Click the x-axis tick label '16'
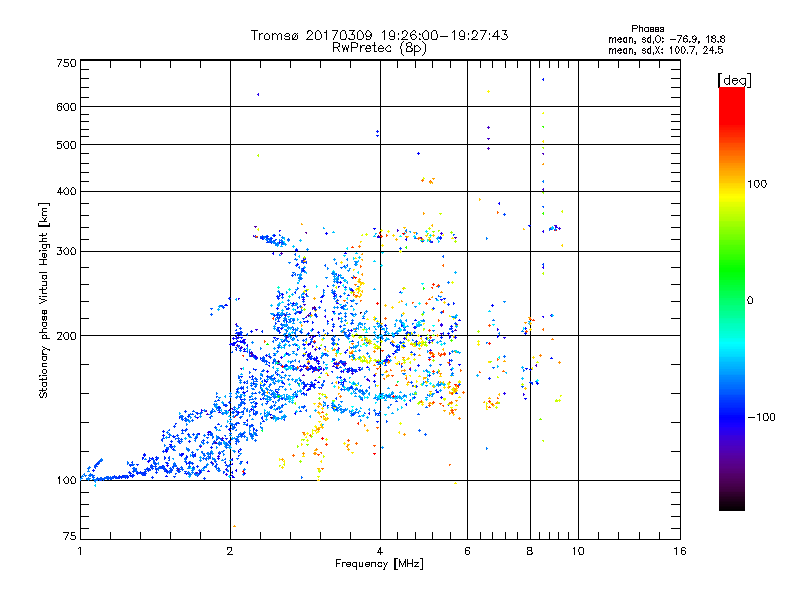 click(680, 551)
